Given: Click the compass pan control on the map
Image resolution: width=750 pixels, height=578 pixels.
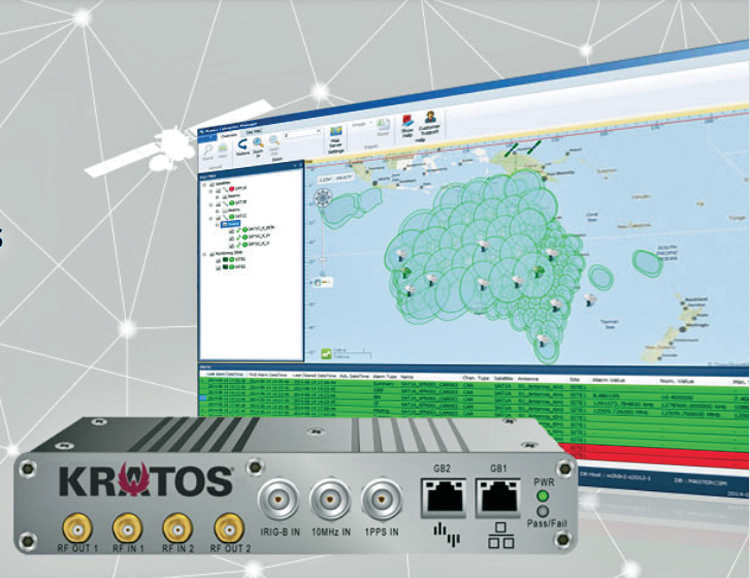Looking at the screenshot, I should [323, 198].
